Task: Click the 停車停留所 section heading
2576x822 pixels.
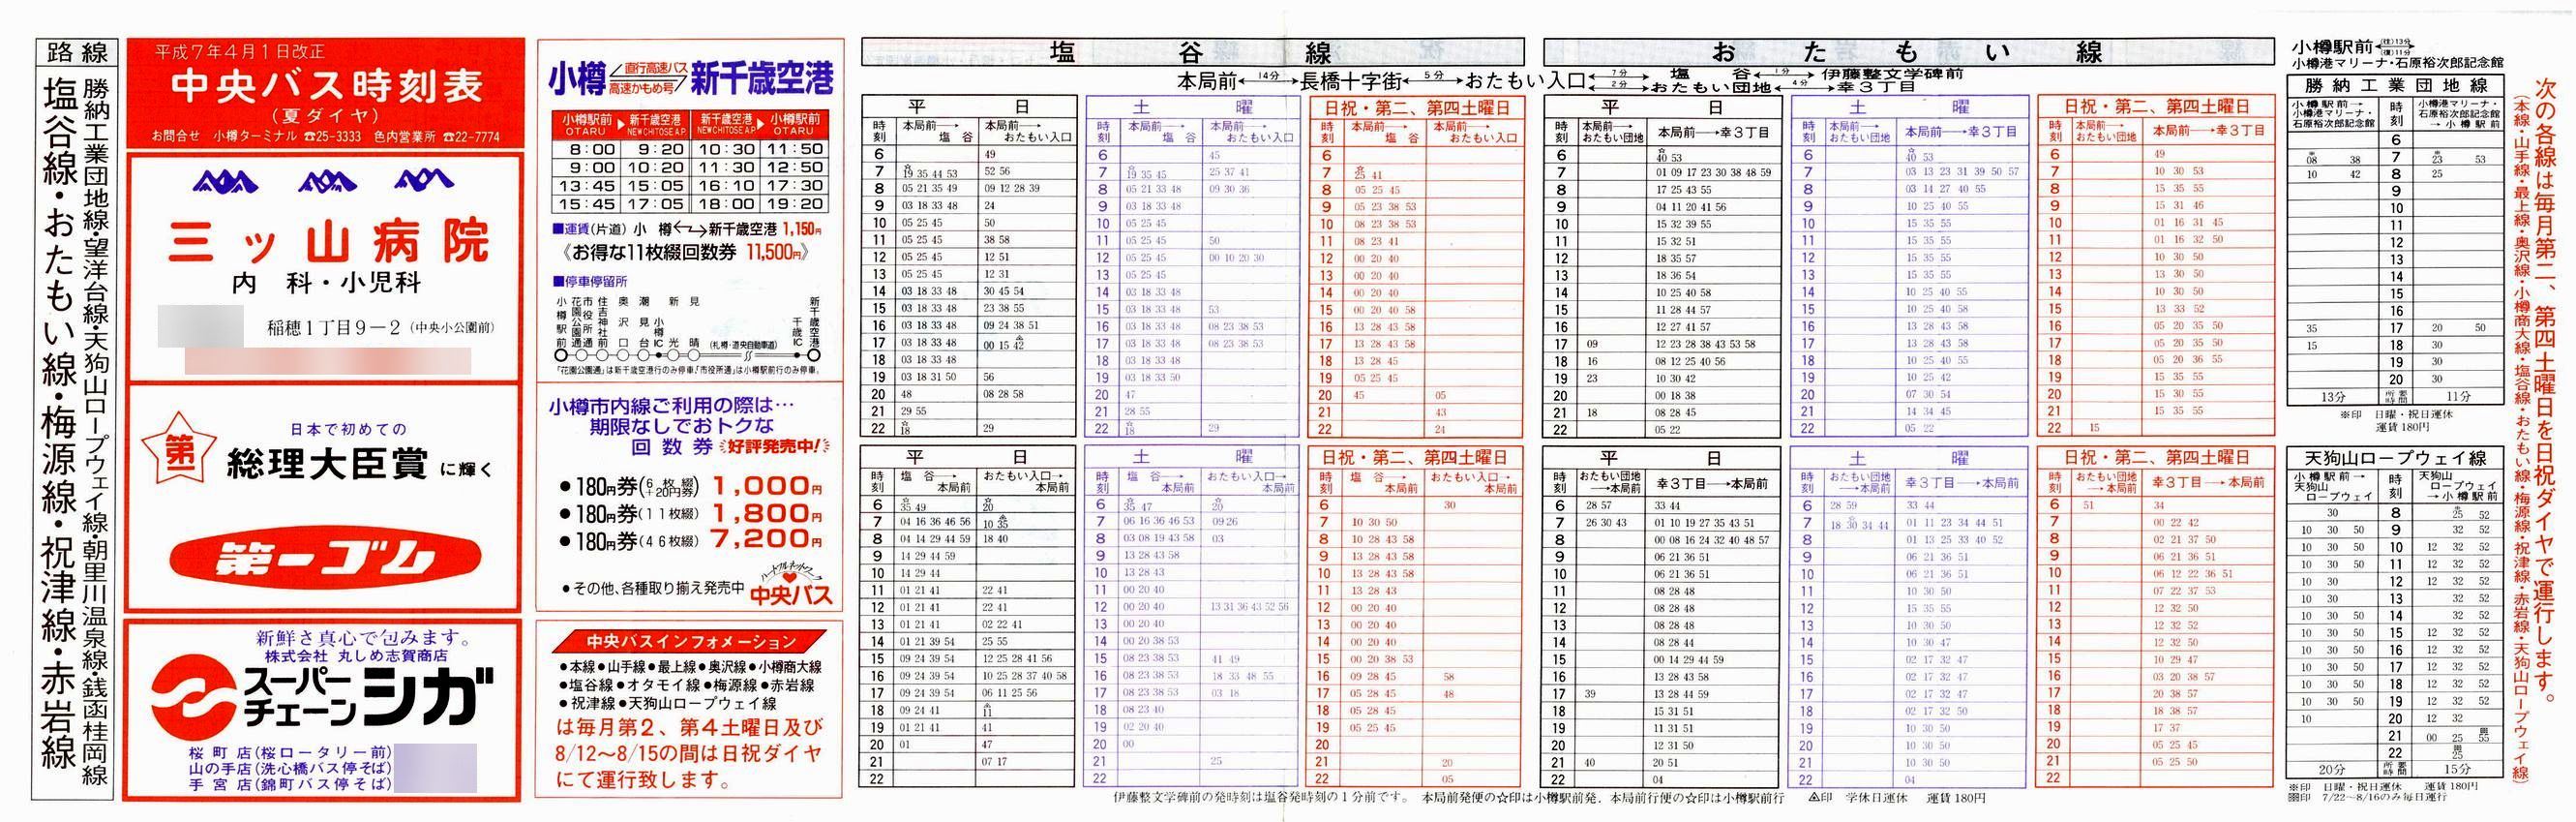Action: pyautogui.click(x=590, y=282)
